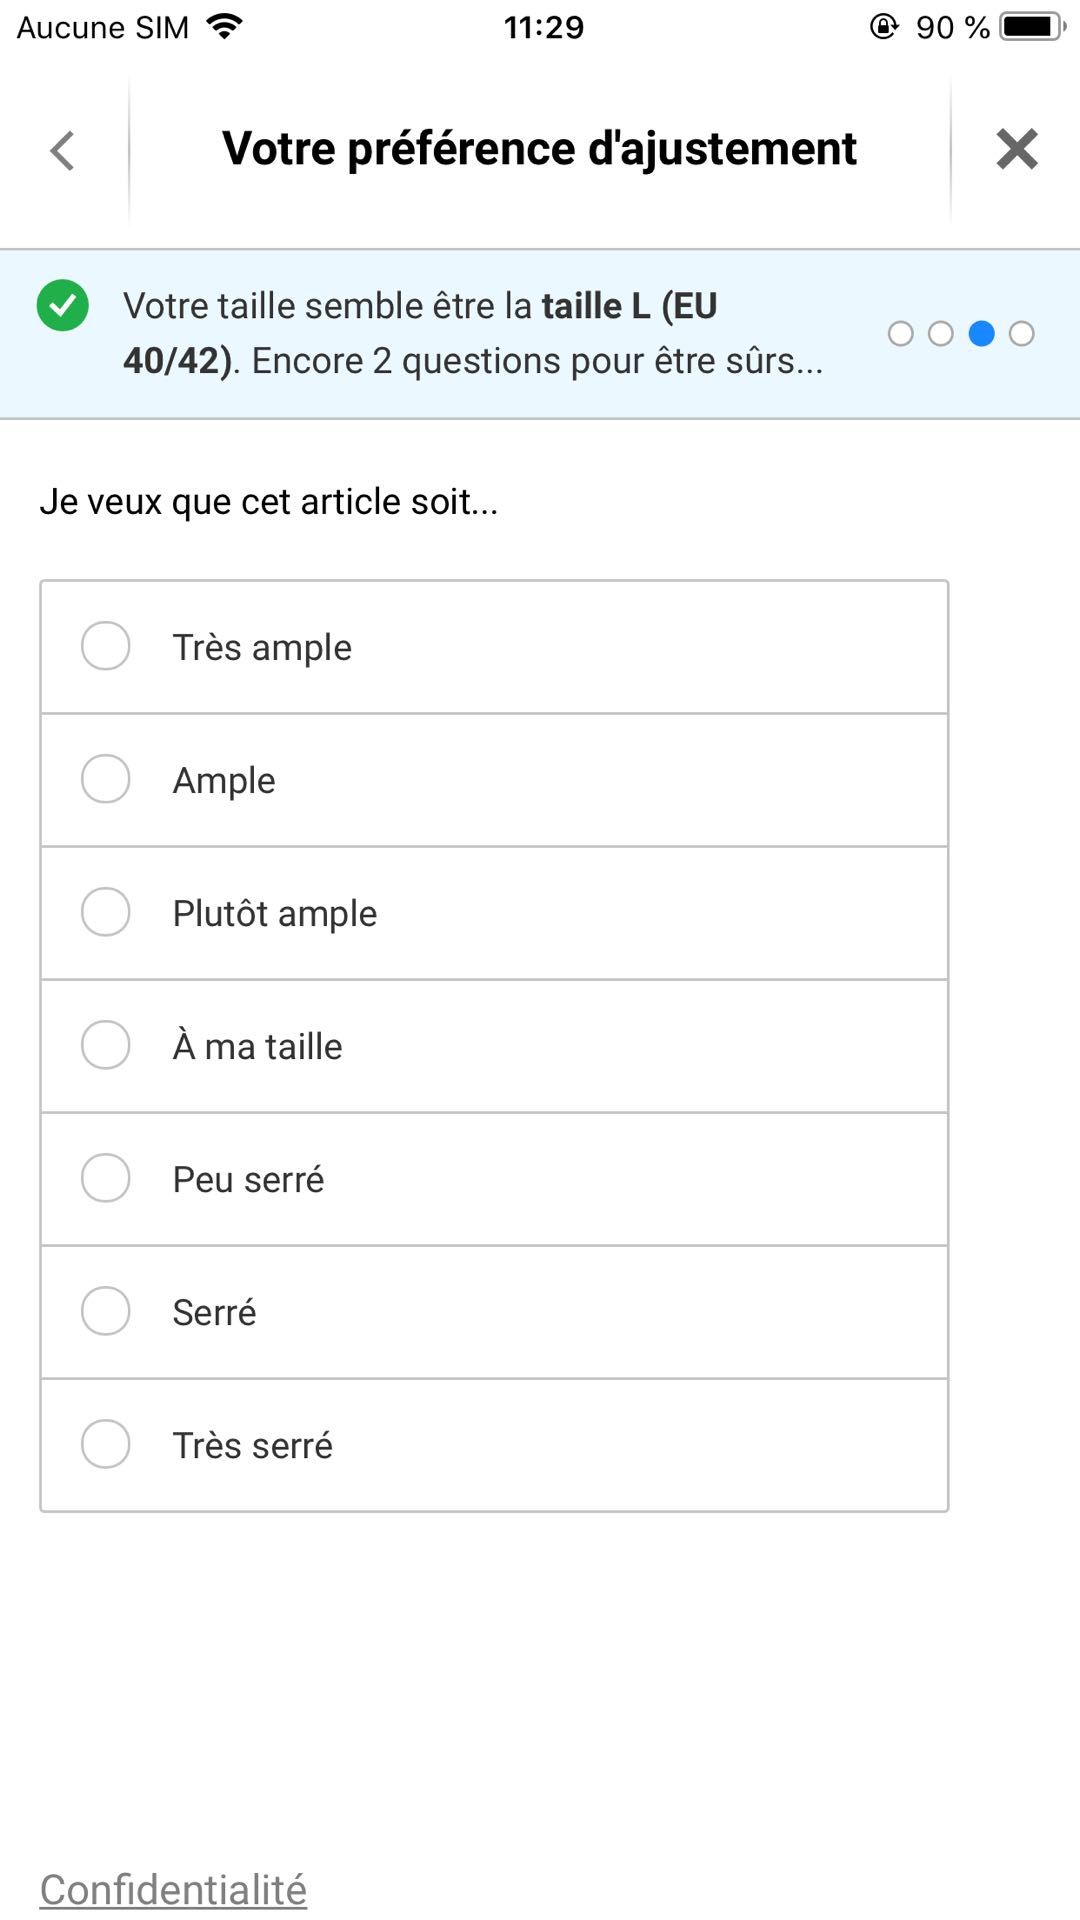Select the 'Ample' radio button
The image size is (1080, 1920).
[106, 779]
